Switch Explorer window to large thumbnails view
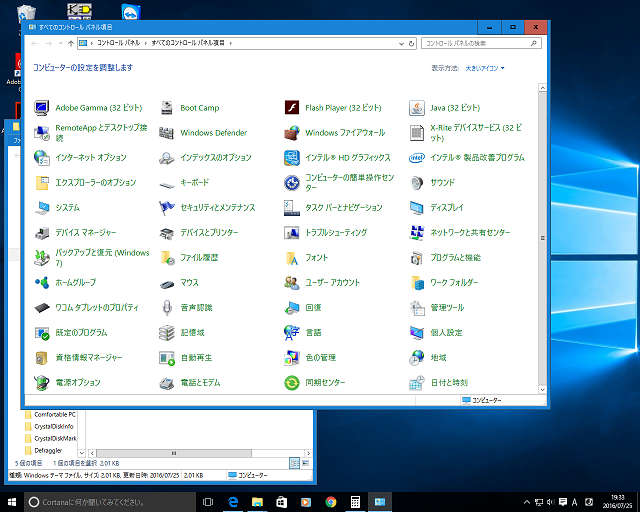The height and width of the screenshot is (512, 640). [x=305, y=463]
